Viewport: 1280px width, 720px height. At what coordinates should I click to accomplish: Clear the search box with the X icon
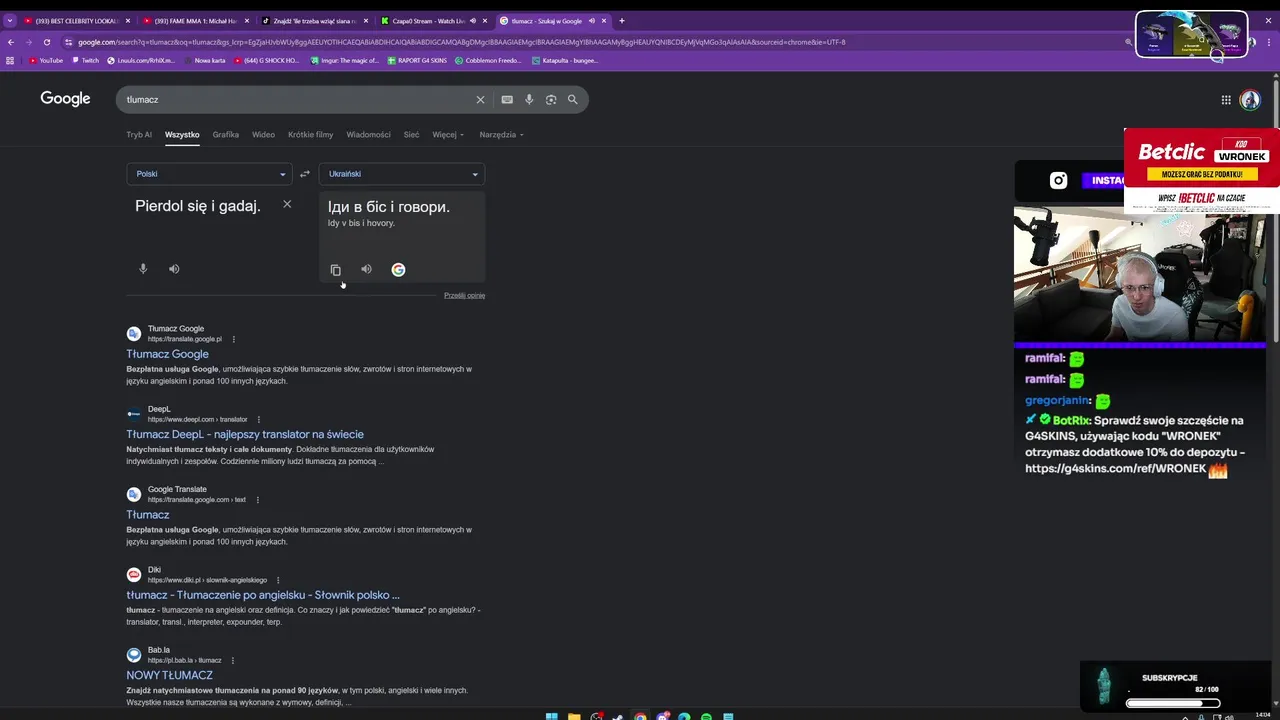pyautogui.click(x=480, y=100)
